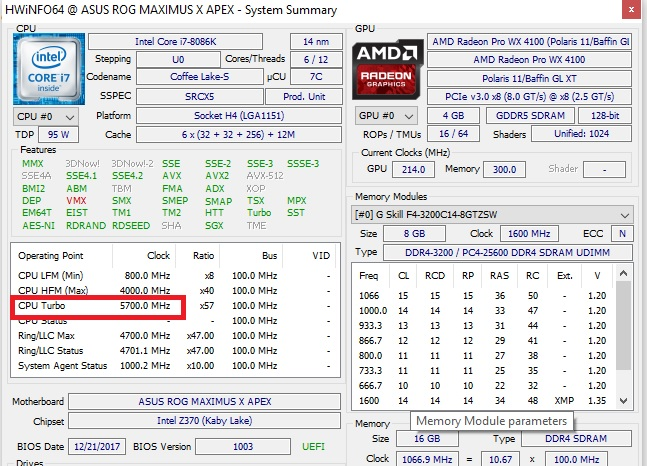Click the memory clock 1066.9 MHz field
This screenshot has width=647, height=466.
(x=427, y=459)
